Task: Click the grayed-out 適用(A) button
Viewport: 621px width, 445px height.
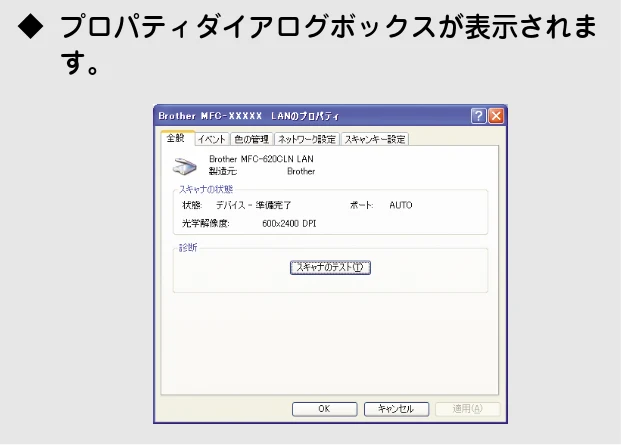Action: point(468,409)
